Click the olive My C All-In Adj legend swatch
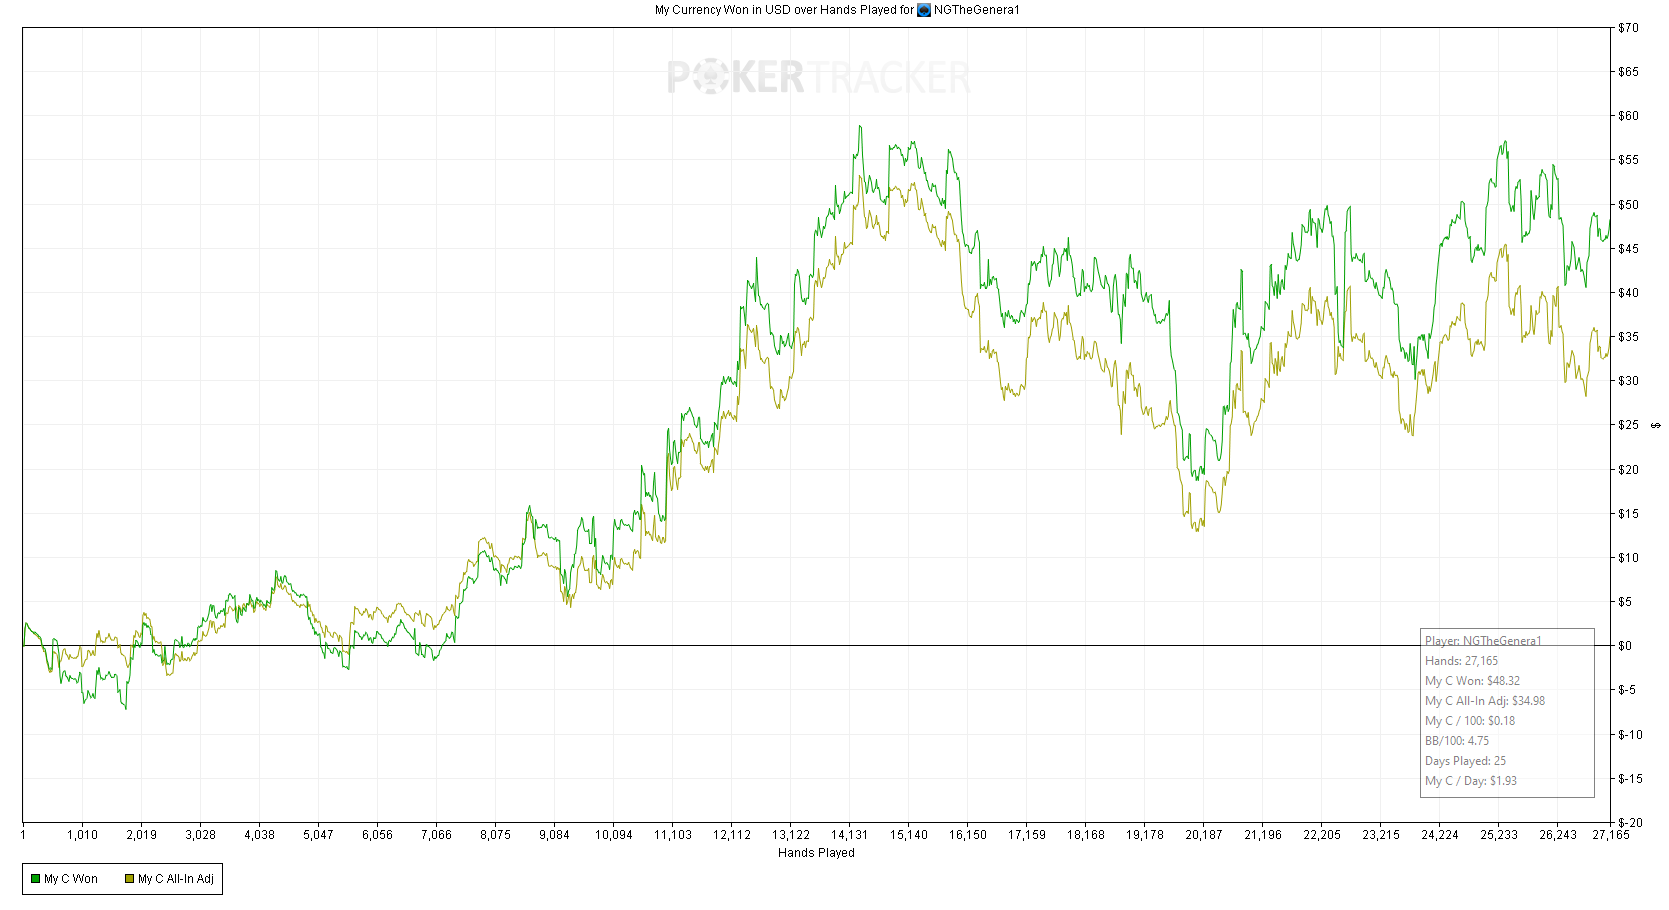 click(129, 879)
